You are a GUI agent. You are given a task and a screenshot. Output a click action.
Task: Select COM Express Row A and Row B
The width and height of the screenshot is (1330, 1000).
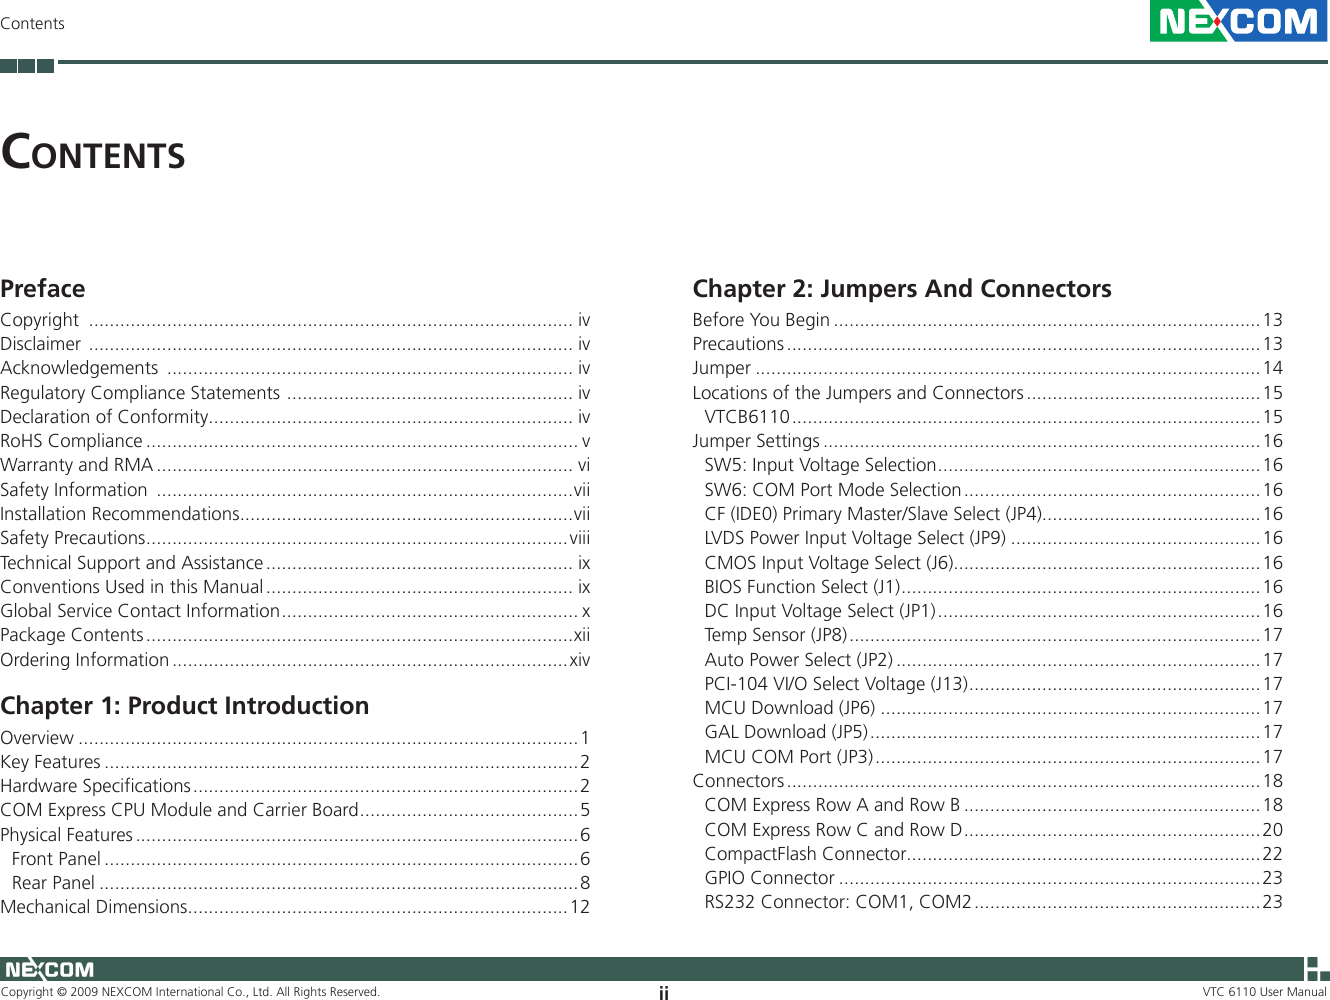coord(994,805)
